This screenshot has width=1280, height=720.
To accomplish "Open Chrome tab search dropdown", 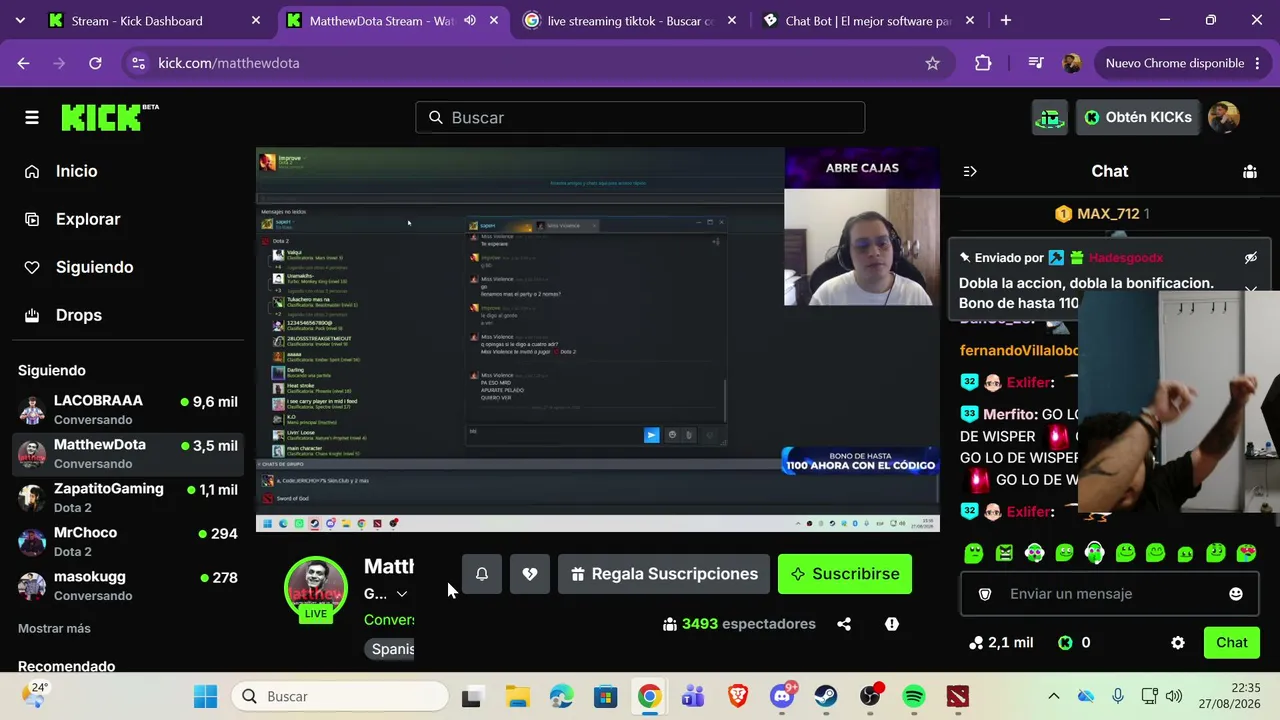I will click(x=20, y=21).
